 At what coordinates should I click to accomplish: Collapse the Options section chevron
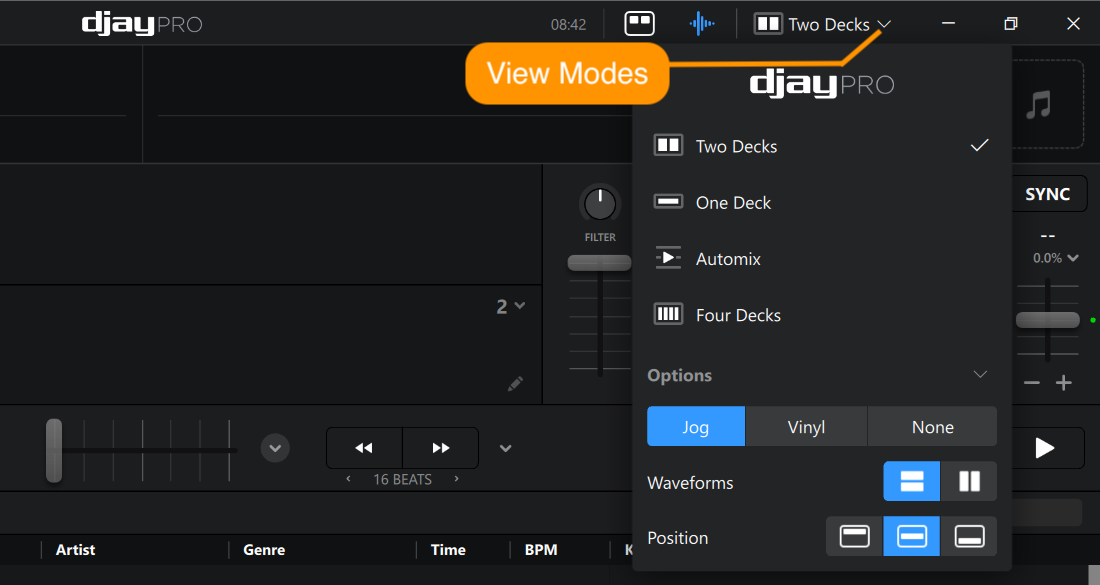(x=980, y=375)
